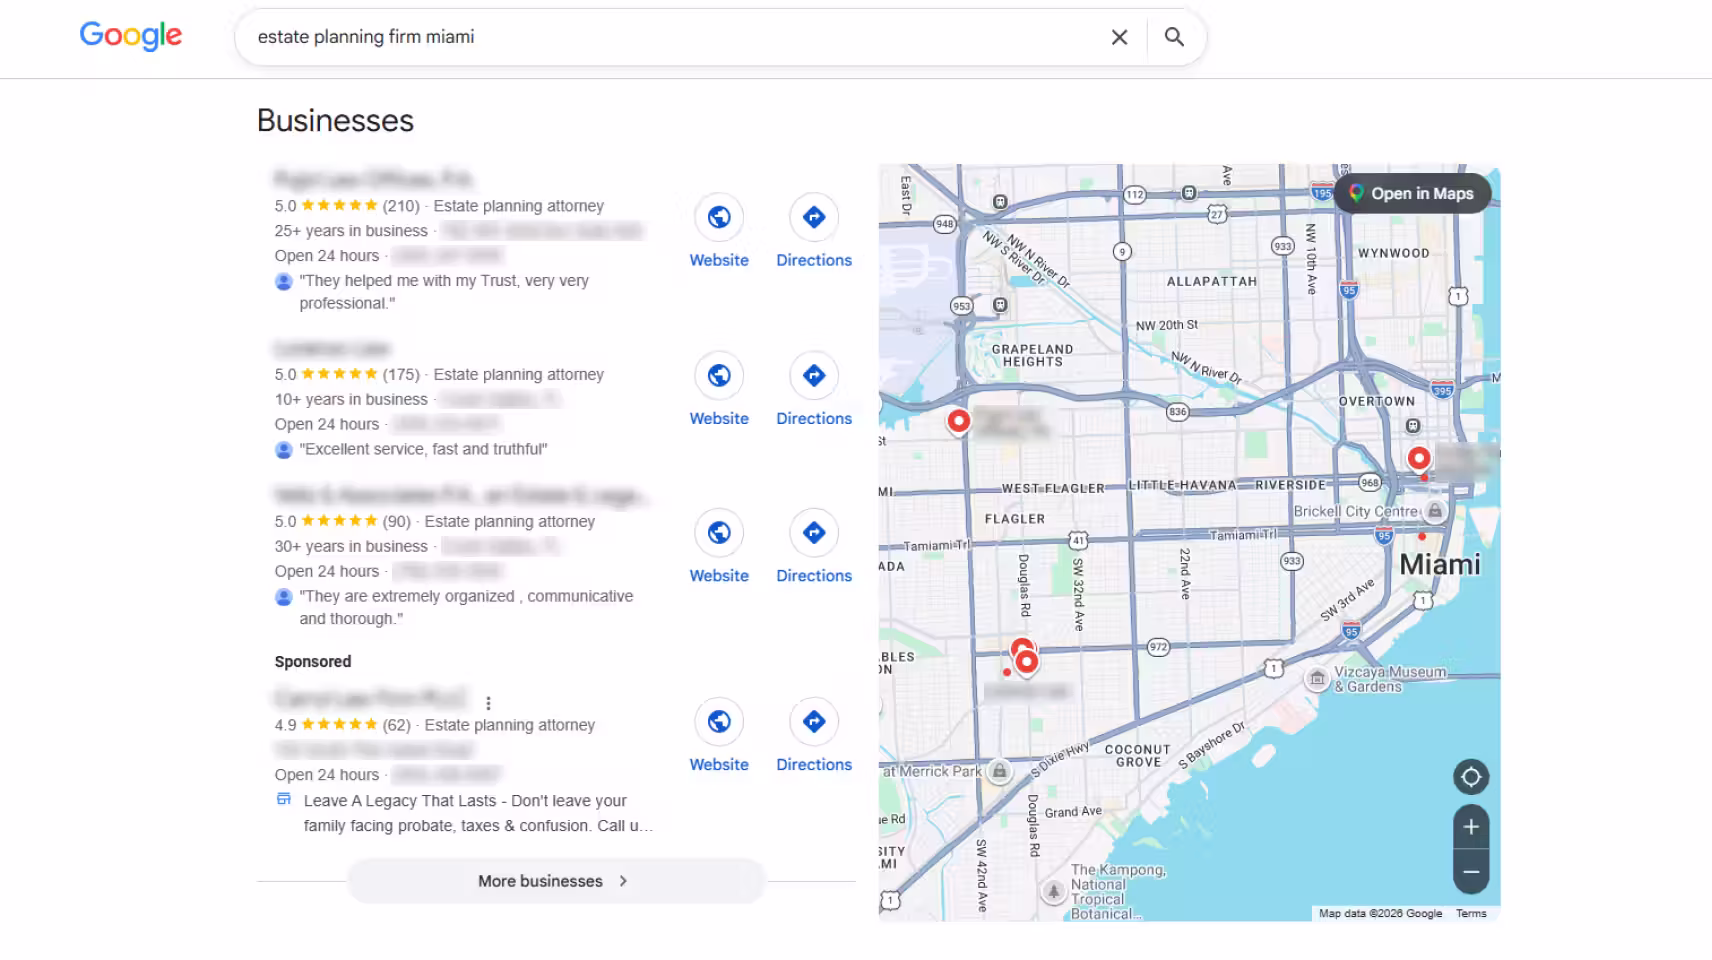Screen dimensions: 1712x960
Task: Click the "25+ years in business" text
Action: pos(351,231)
